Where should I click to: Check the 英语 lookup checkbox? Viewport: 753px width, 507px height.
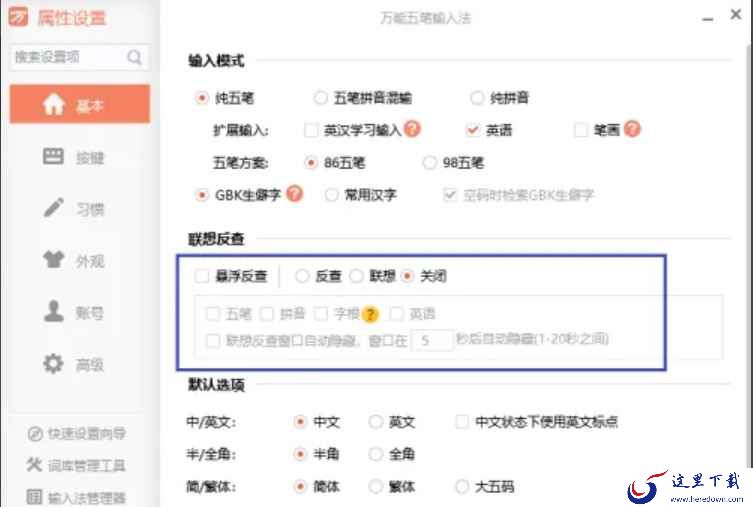click(396, 314)
